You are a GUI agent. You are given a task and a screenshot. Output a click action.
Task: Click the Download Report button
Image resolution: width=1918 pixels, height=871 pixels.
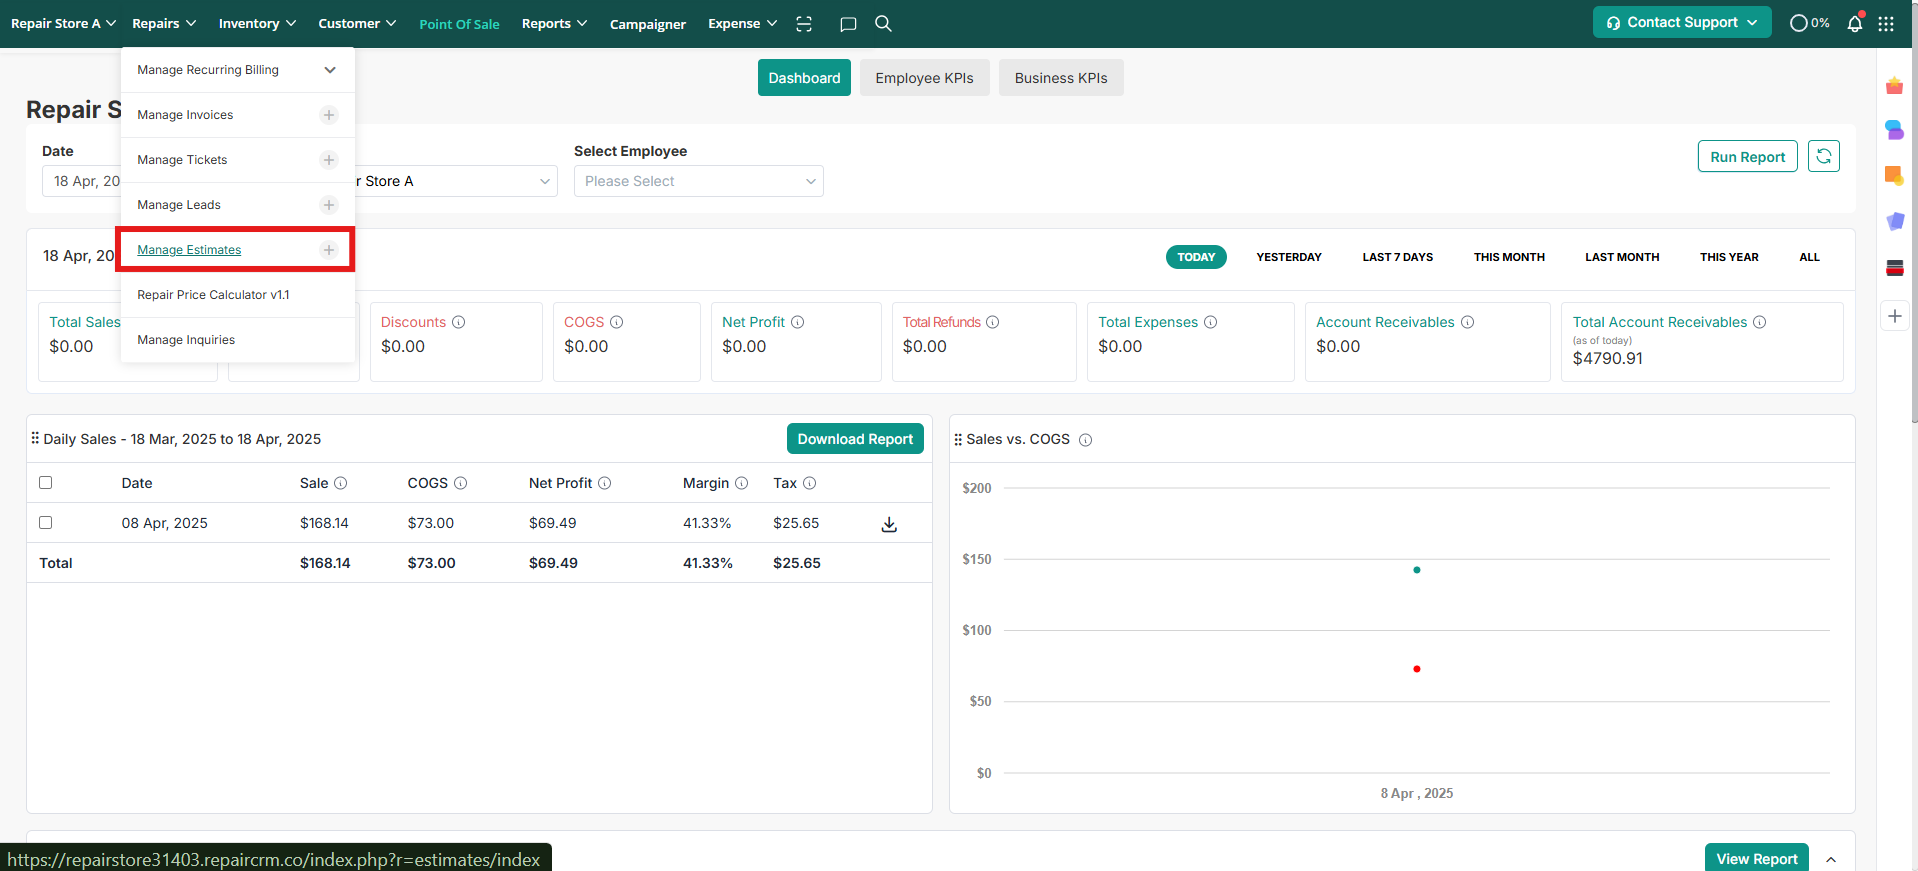tap(854, 439)
